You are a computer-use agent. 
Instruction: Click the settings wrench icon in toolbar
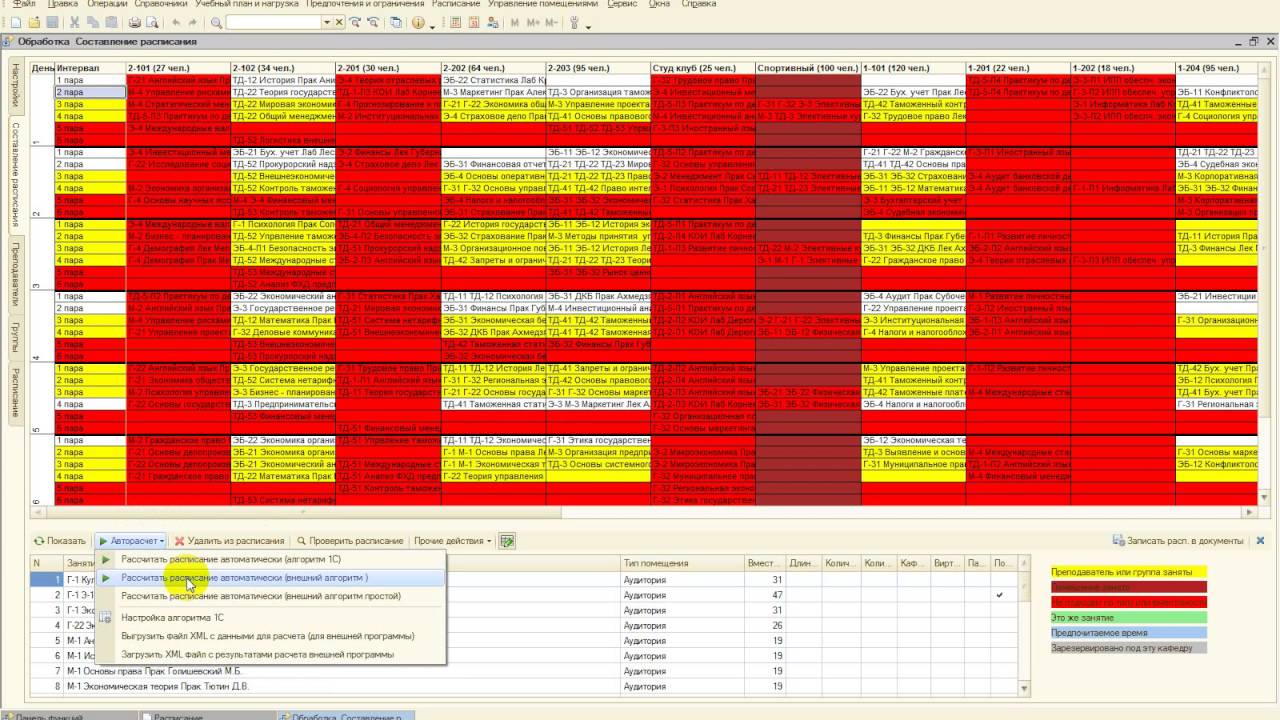coord(574,22)
